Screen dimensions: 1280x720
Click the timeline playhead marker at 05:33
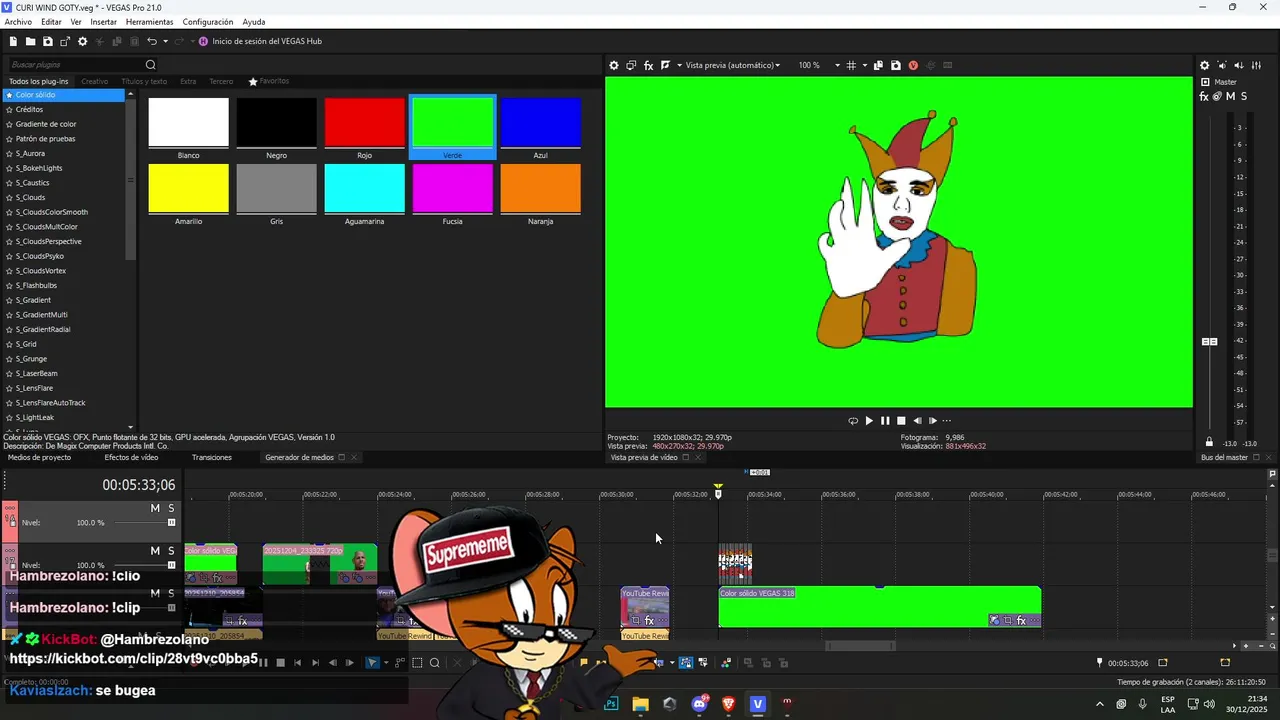click(718, 493)
